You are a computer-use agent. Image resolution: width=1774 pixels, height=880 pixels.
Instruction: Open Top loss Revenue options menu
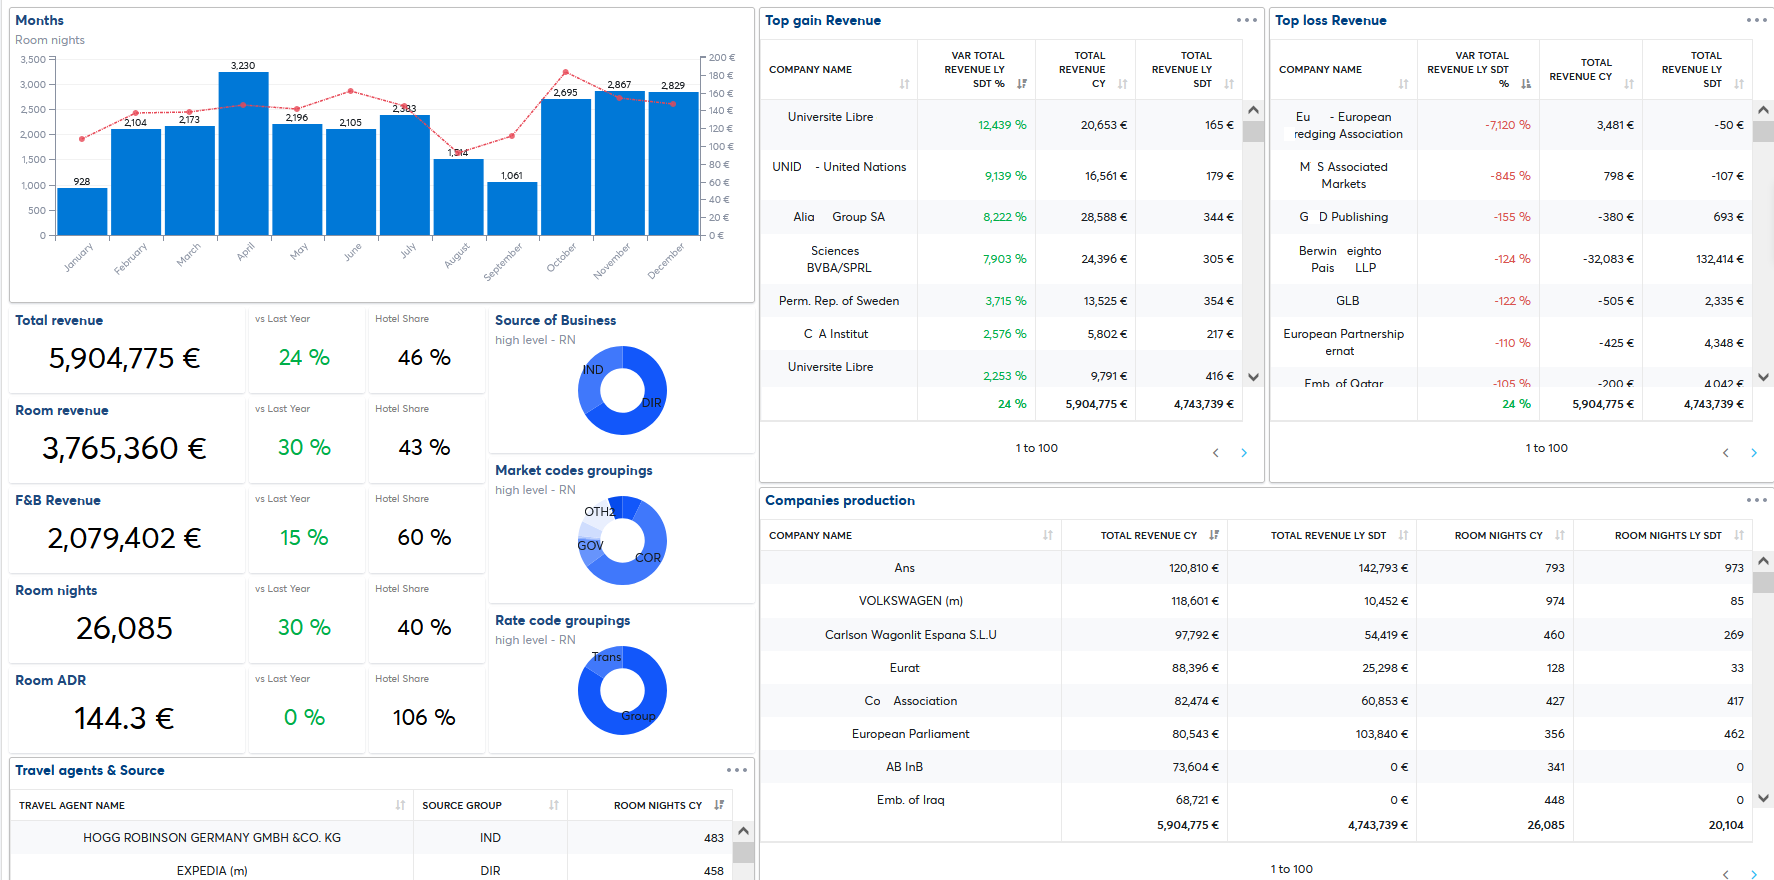1756,20
